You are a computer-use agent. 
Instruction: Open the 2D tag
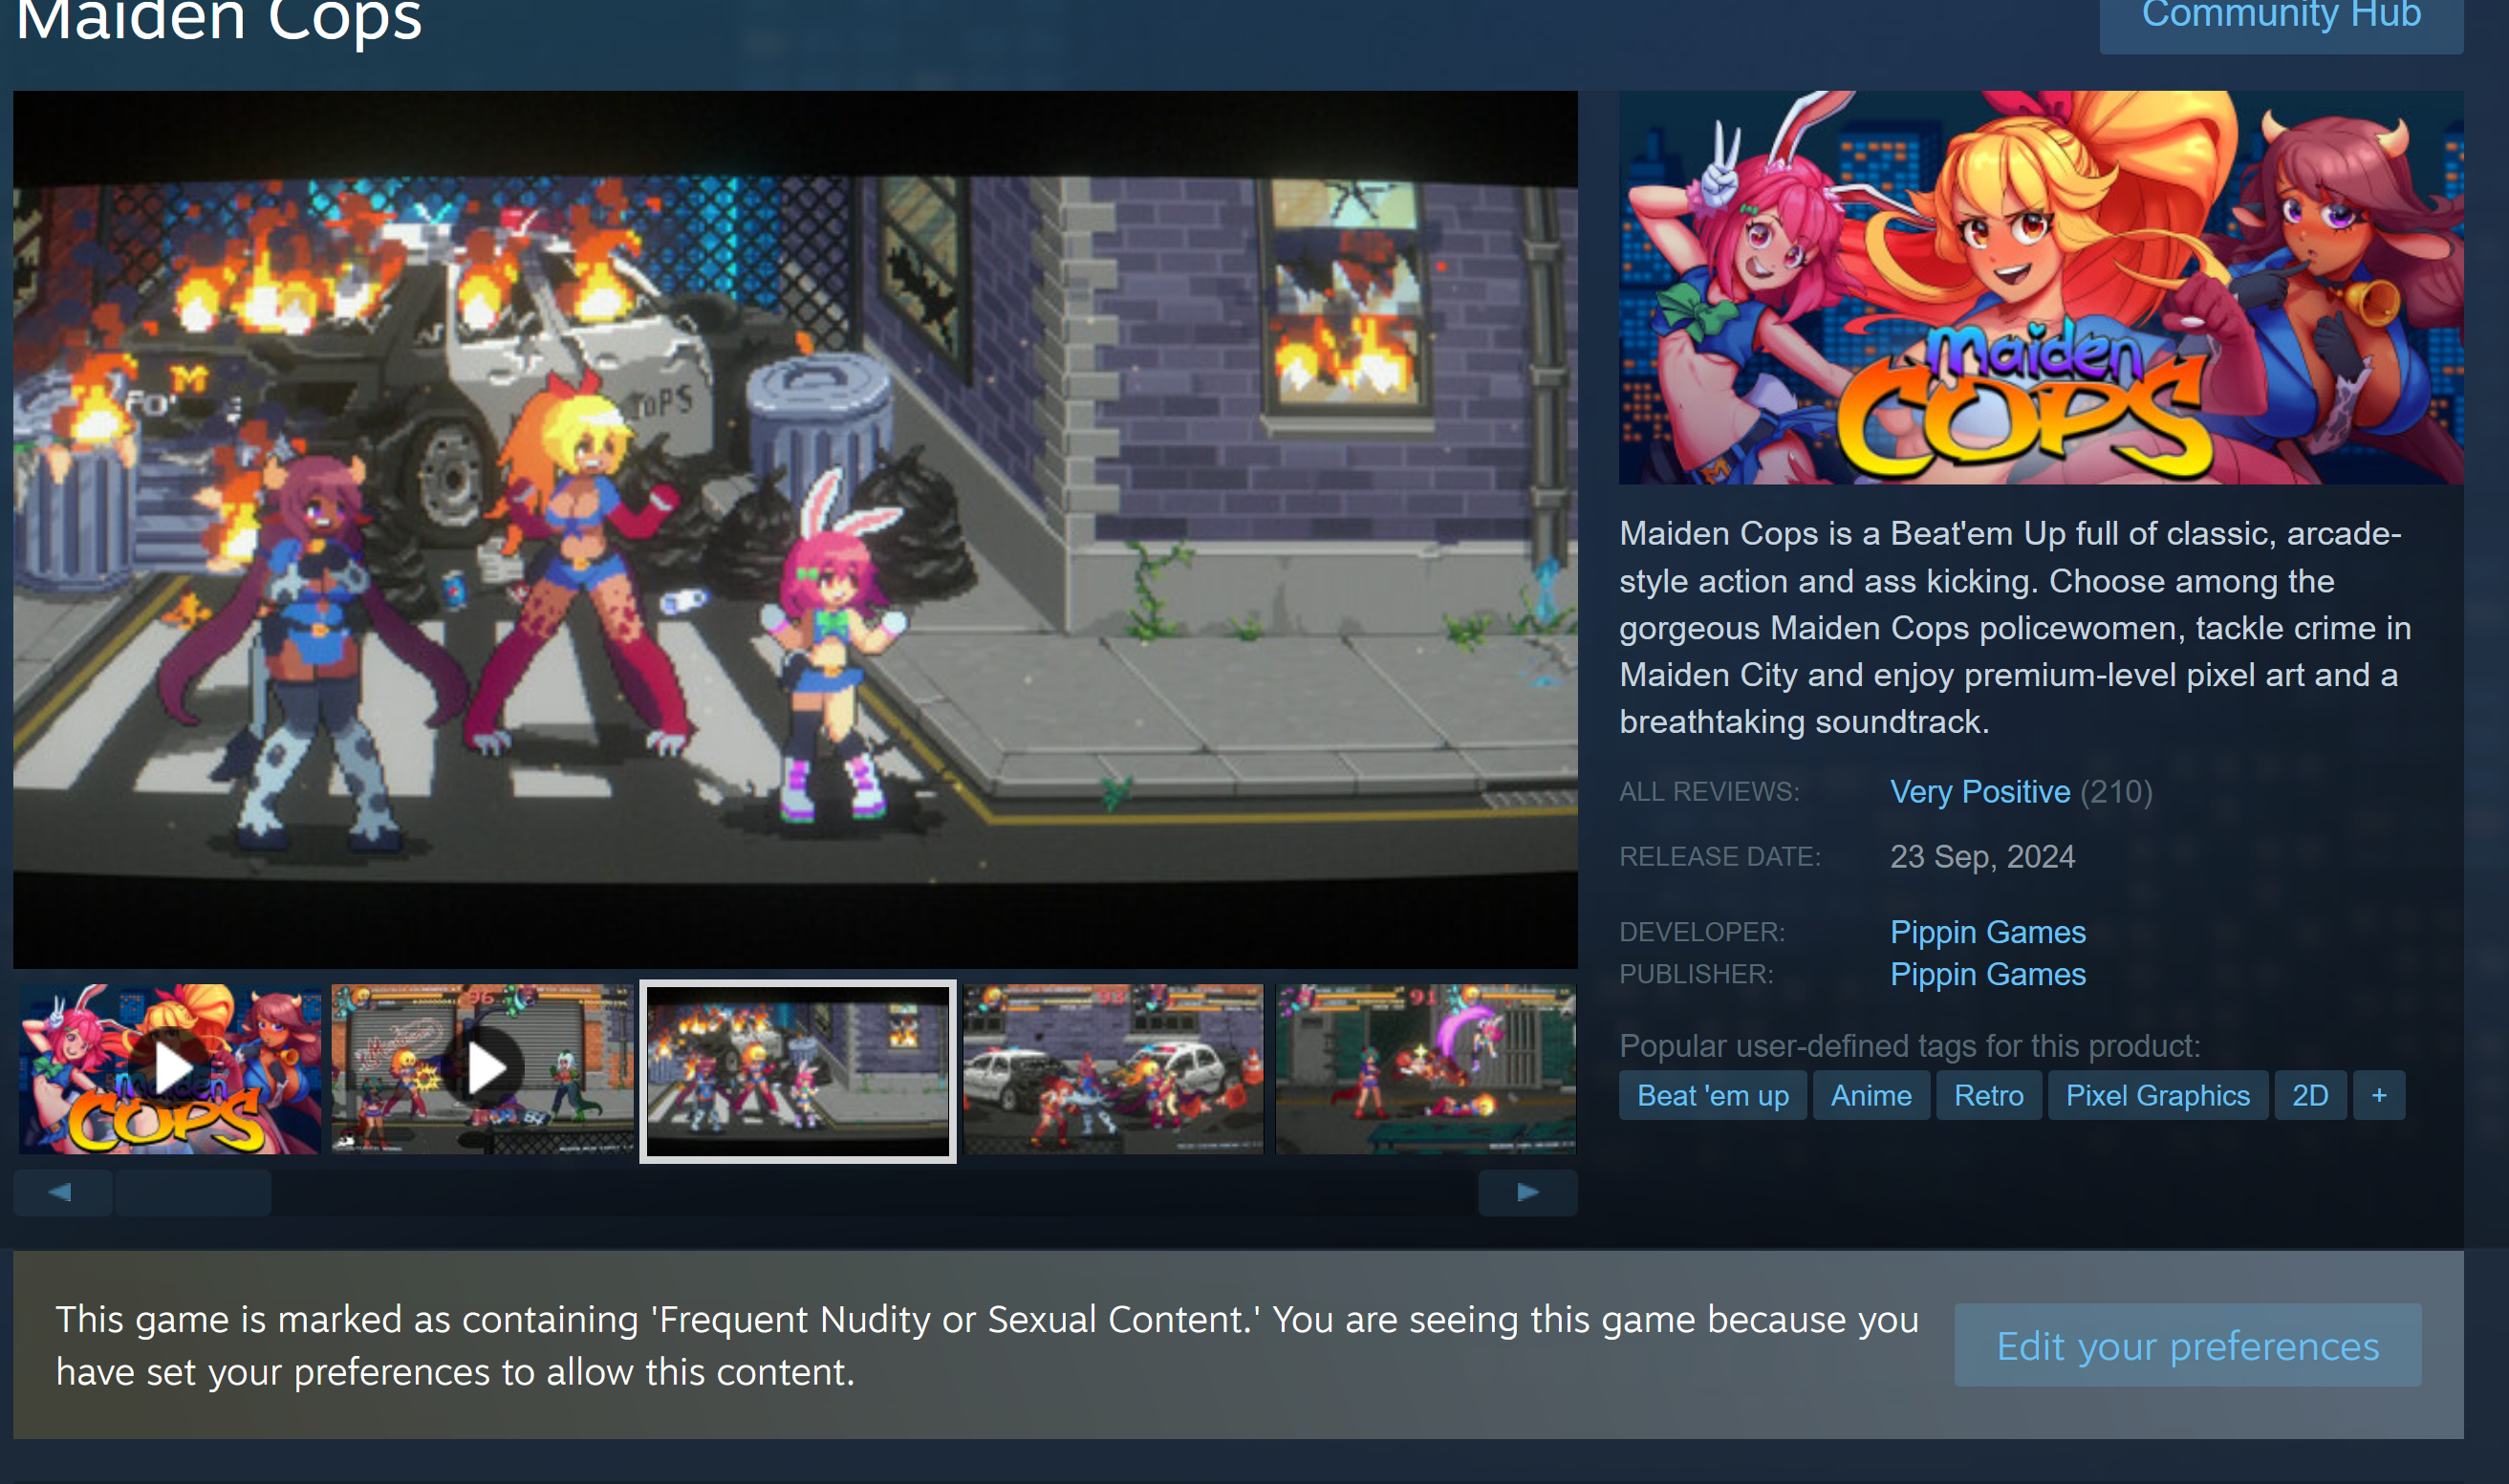pos(2309,1095)
